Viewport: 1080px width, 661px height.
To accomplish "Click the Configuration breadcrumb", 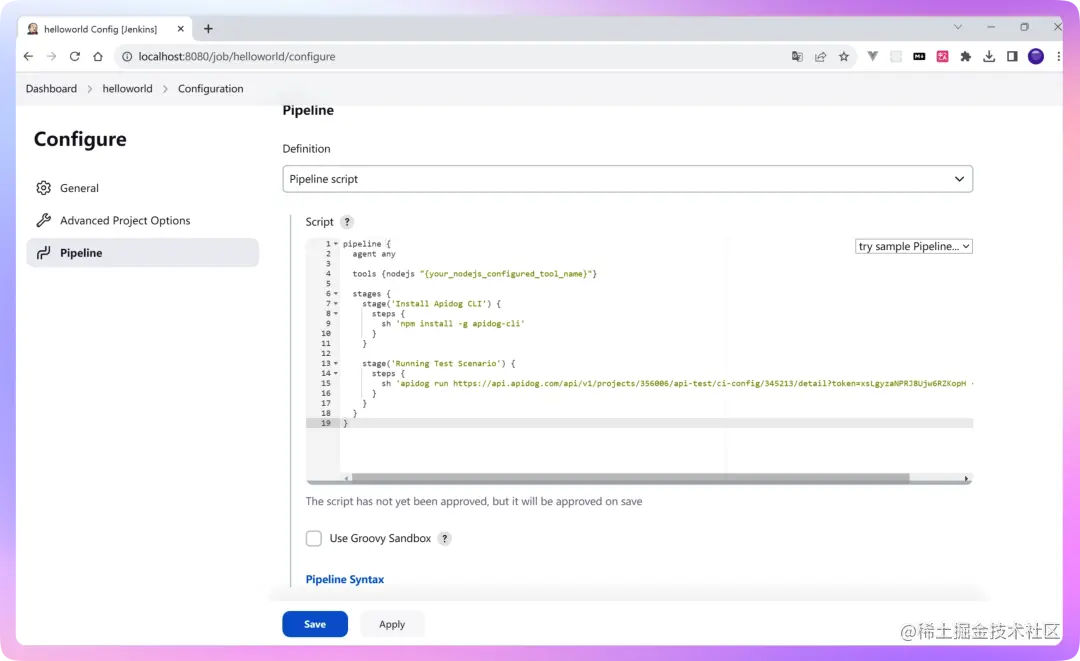I will tap(211, 88).
